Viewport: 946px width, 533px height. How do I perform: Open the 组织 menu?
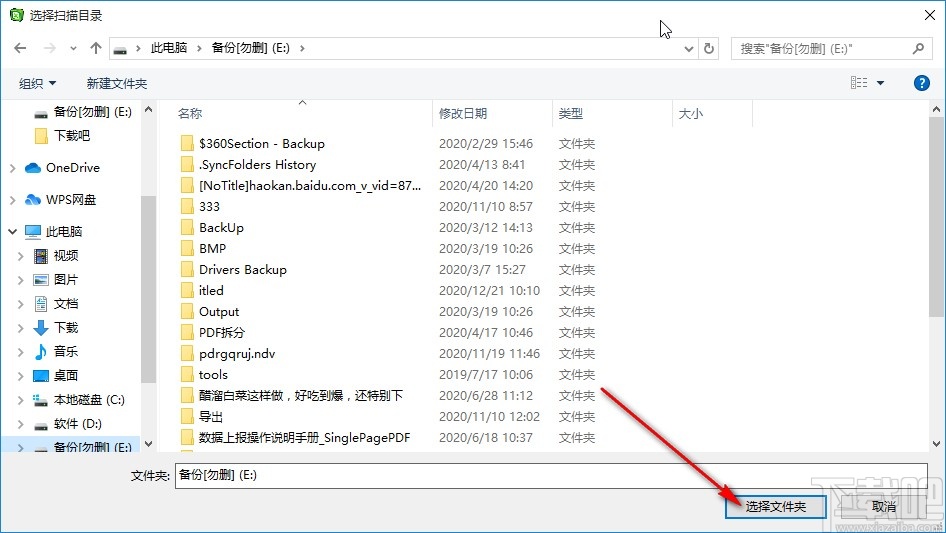(37, 83)
